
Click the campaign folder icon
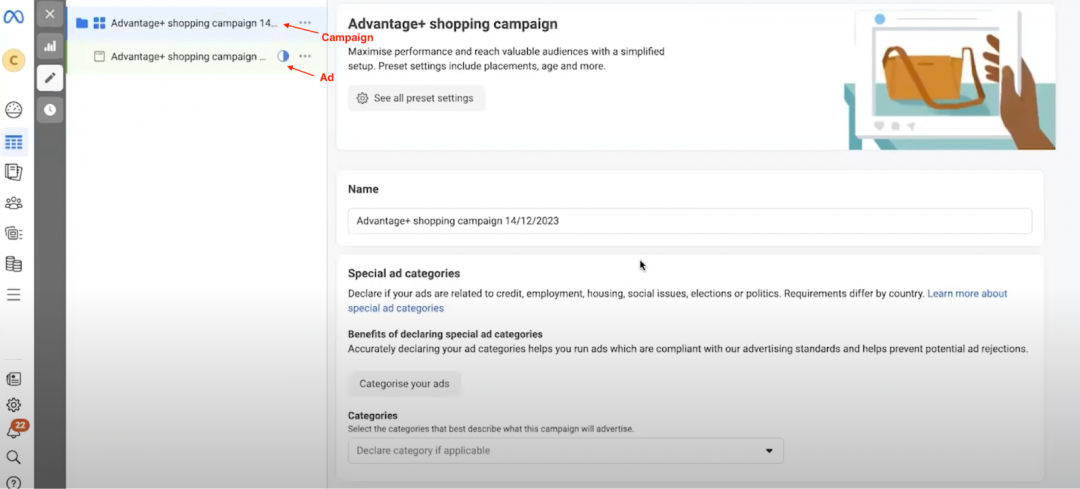click(x=82, y=23)
